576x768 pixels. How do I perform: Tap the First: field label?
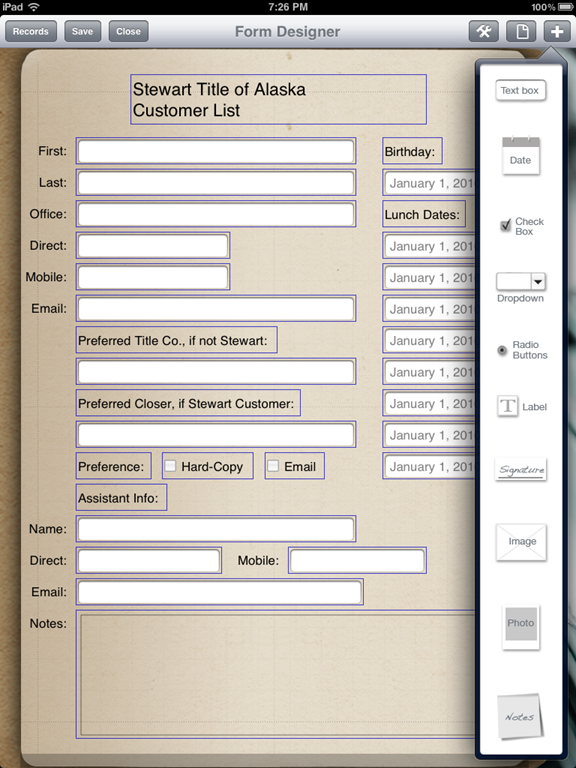tap(52, 151)
